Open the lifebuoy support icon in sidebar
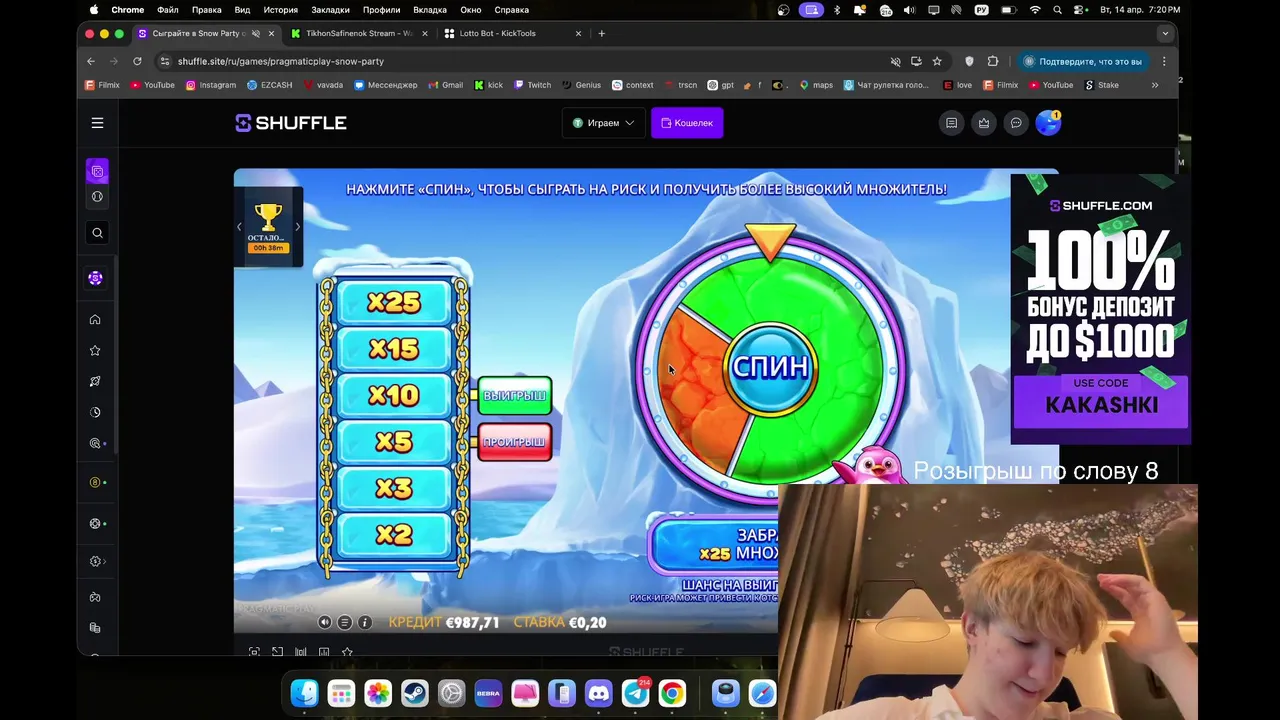The image size is (1280, 720). pyautogui.click(x=95, y=523)
